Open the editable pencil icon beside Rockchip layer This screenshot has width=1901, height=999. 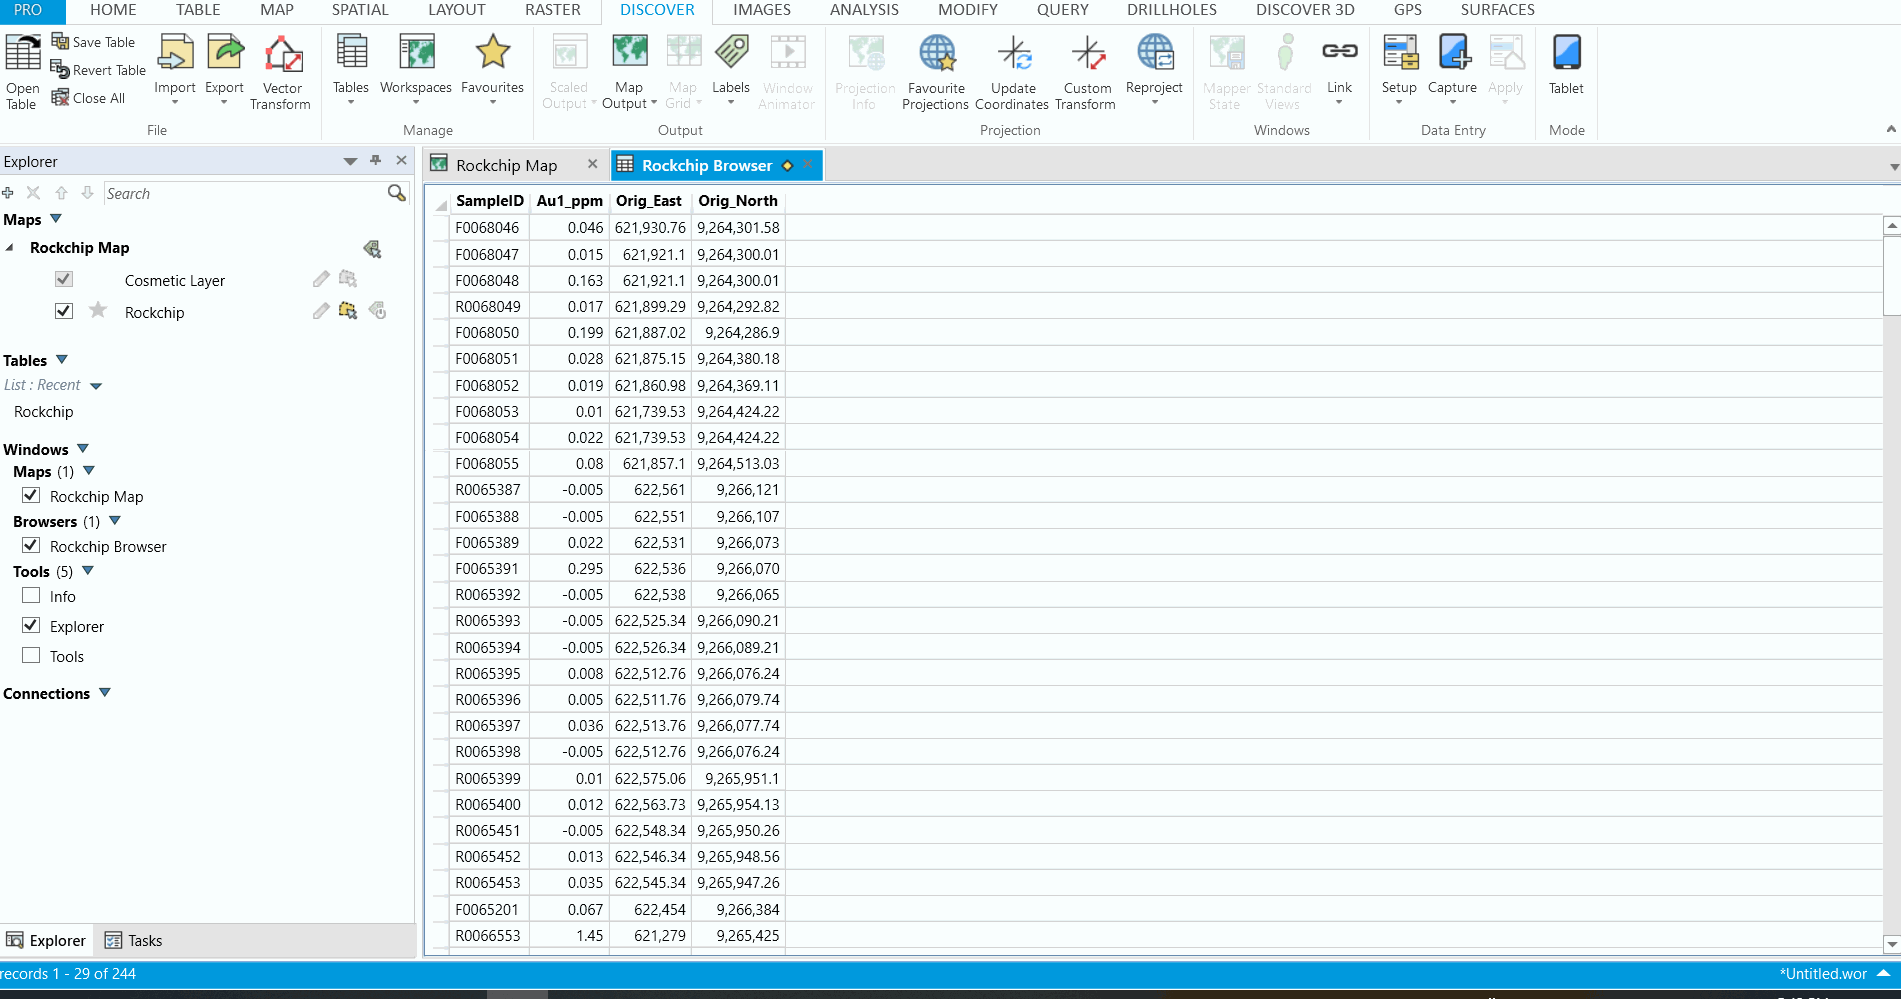coord(320,311)
